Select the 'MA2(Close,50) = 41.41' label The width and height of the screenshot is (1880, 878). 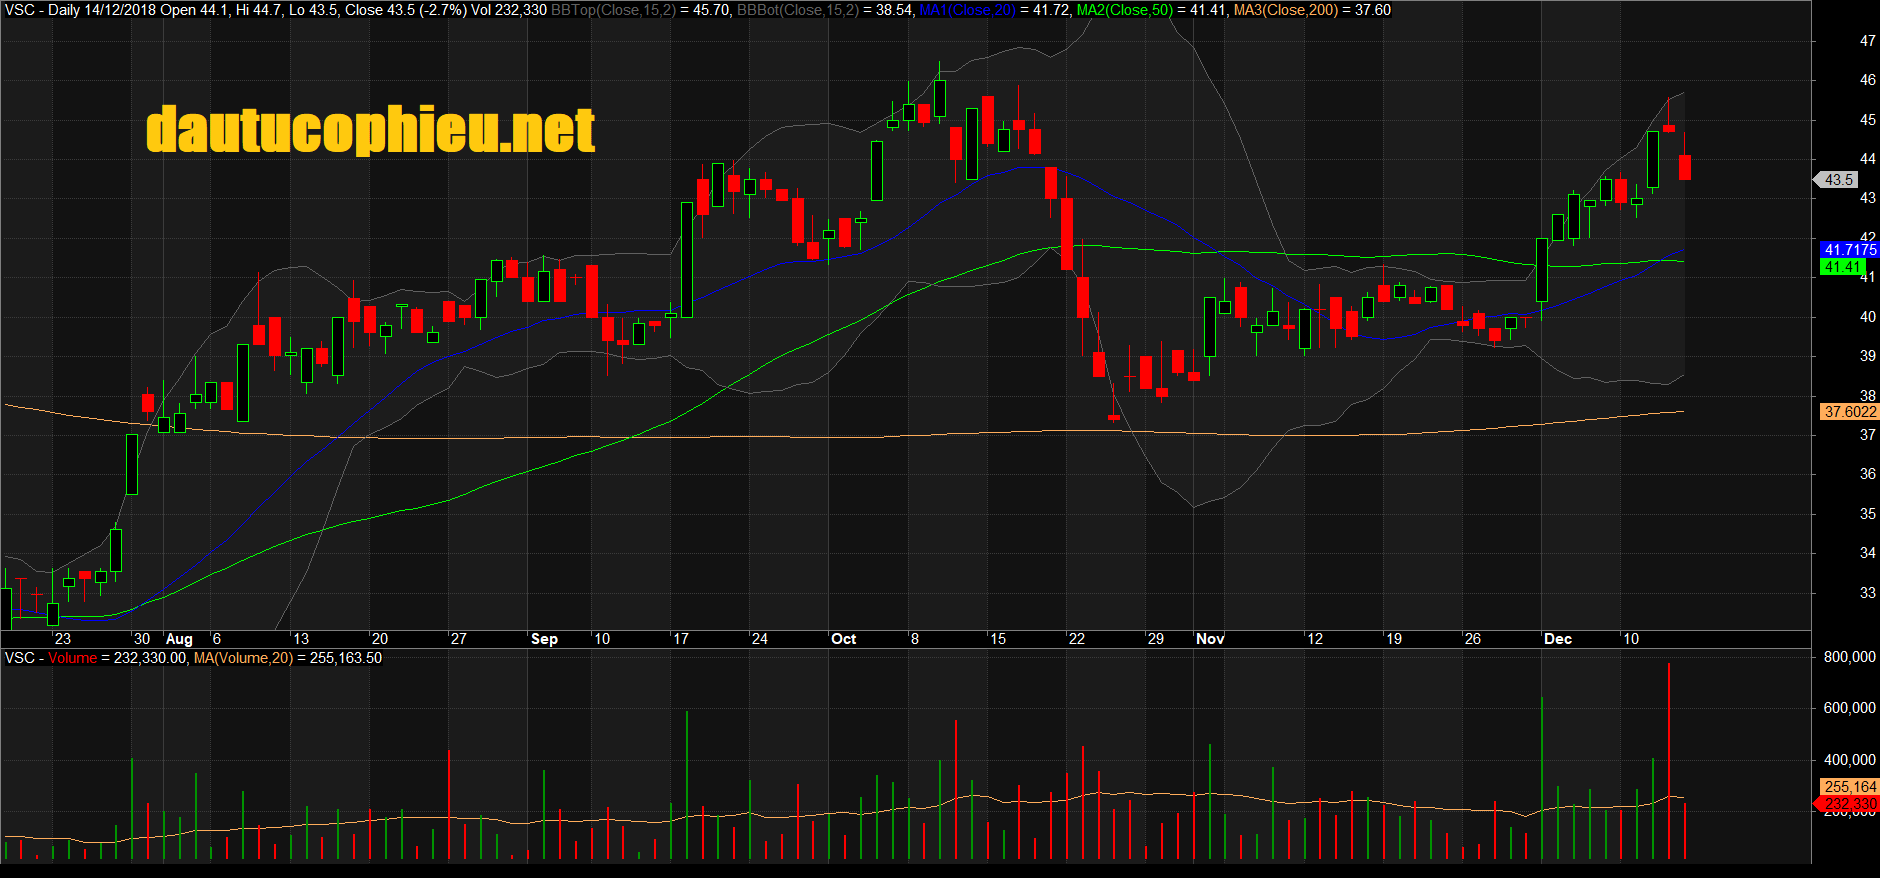click(1152, 10)
